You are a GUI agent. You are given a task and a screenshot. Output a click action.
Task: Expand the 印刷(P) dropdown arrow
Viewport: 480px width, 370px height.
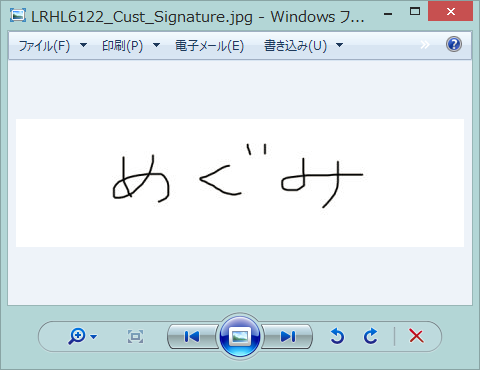(156, 45)
